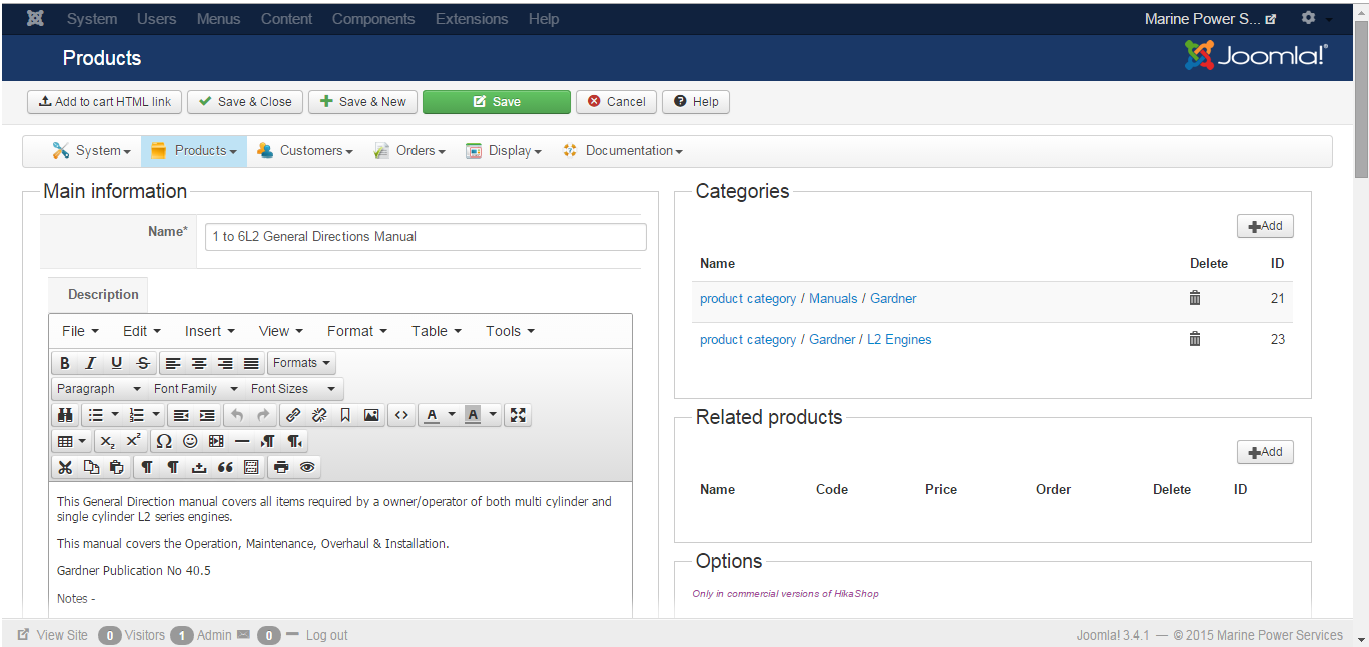Insert an image into the description
The width and height of the screenshot is (1369, 647).
[371, 415]
